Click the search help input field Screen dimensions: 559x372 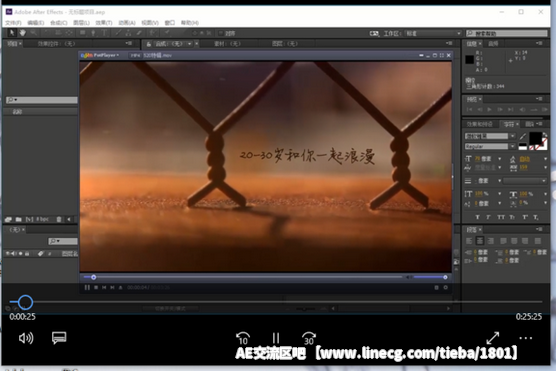pos(507,33)
